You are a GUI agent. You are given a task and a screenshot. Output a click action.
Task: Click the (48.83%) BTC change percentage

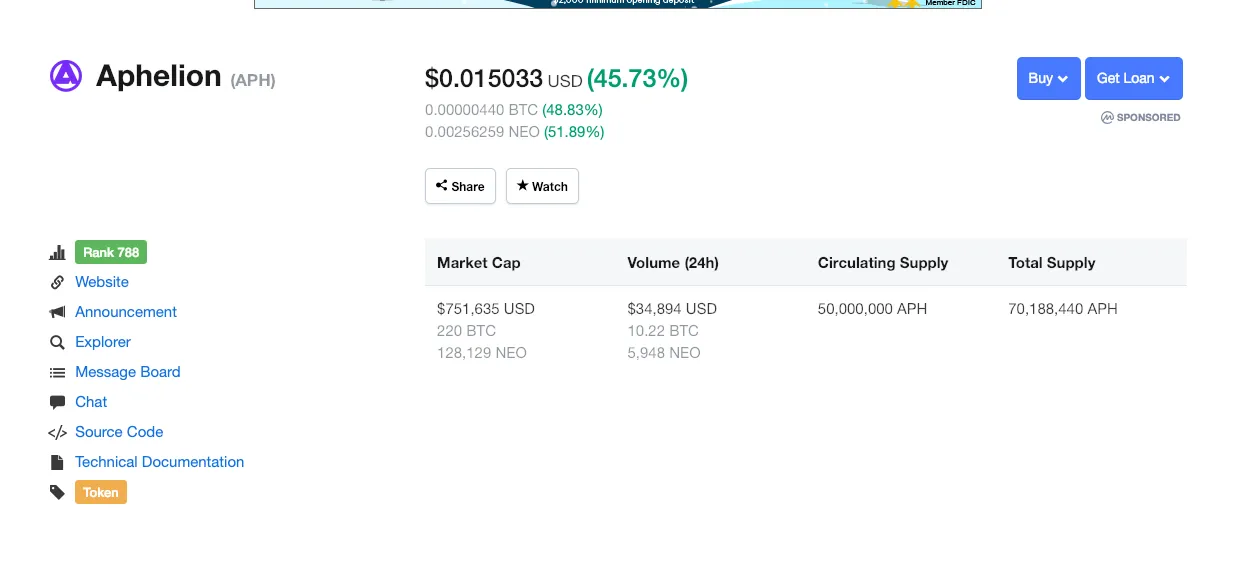click(573, 110)
